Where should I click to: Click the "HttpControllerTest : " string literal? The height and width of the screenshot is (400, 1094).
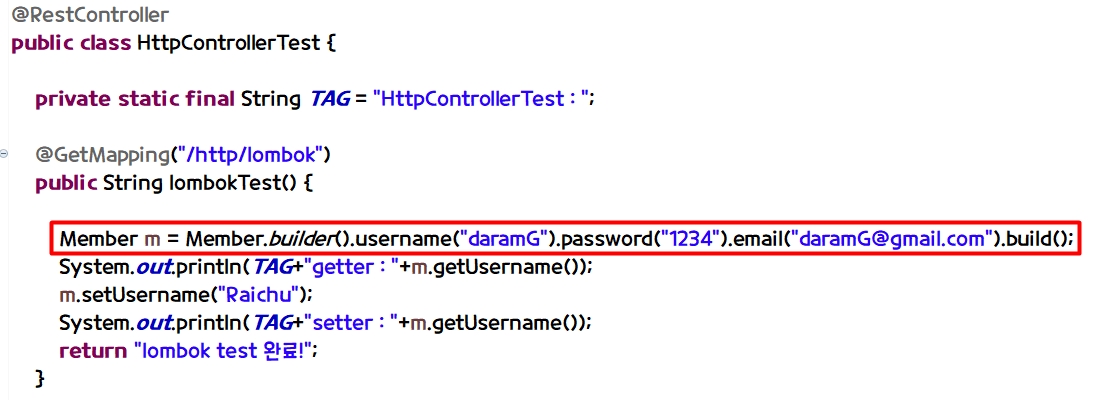483,99
